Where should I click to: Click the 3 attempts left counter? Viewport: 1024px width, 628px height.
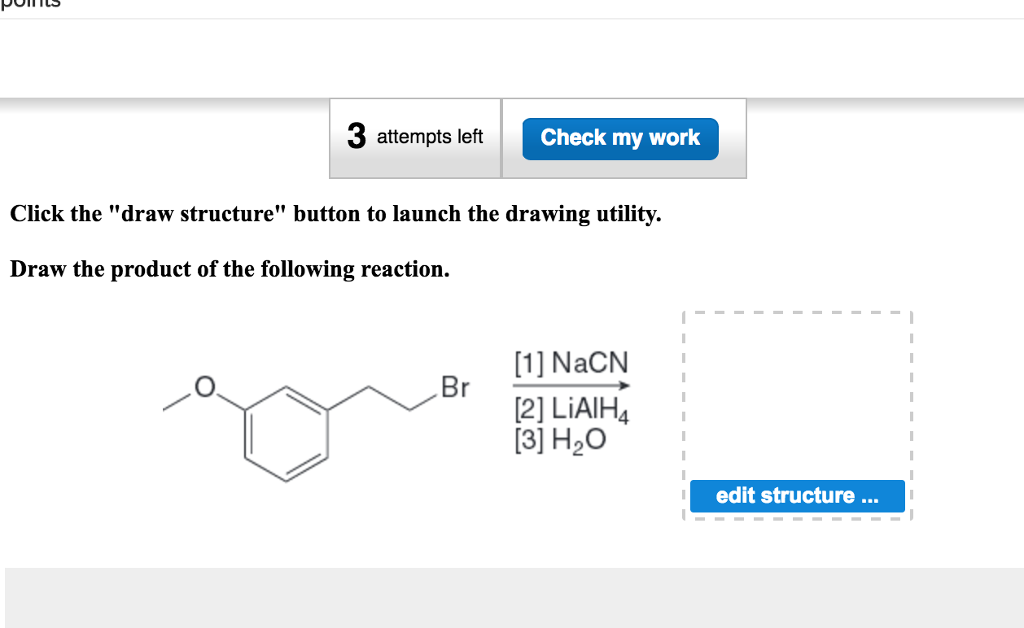coord(417,136)
